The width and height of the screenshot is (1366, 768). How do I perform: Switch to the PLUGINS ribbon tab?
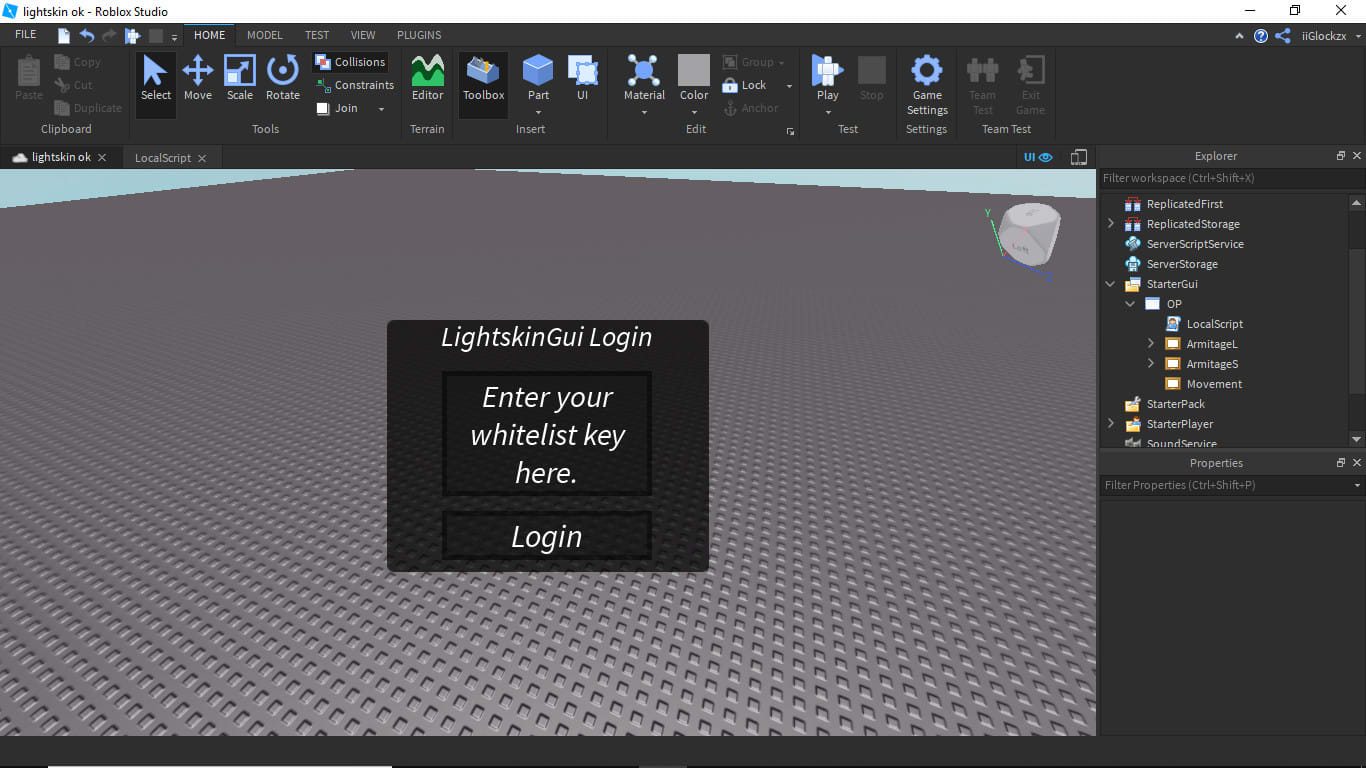pyautogui.click(x=419, y=35)
